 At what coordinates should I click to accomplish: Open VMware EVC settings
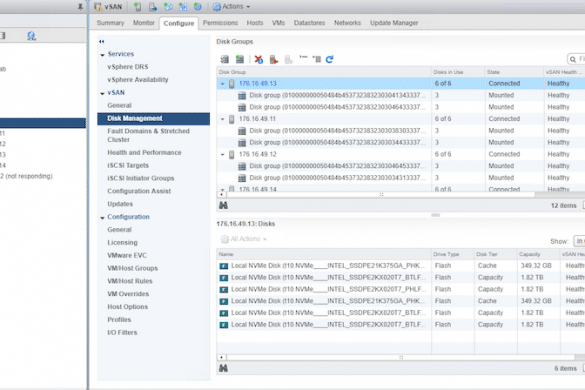click(x=127, y=255)
